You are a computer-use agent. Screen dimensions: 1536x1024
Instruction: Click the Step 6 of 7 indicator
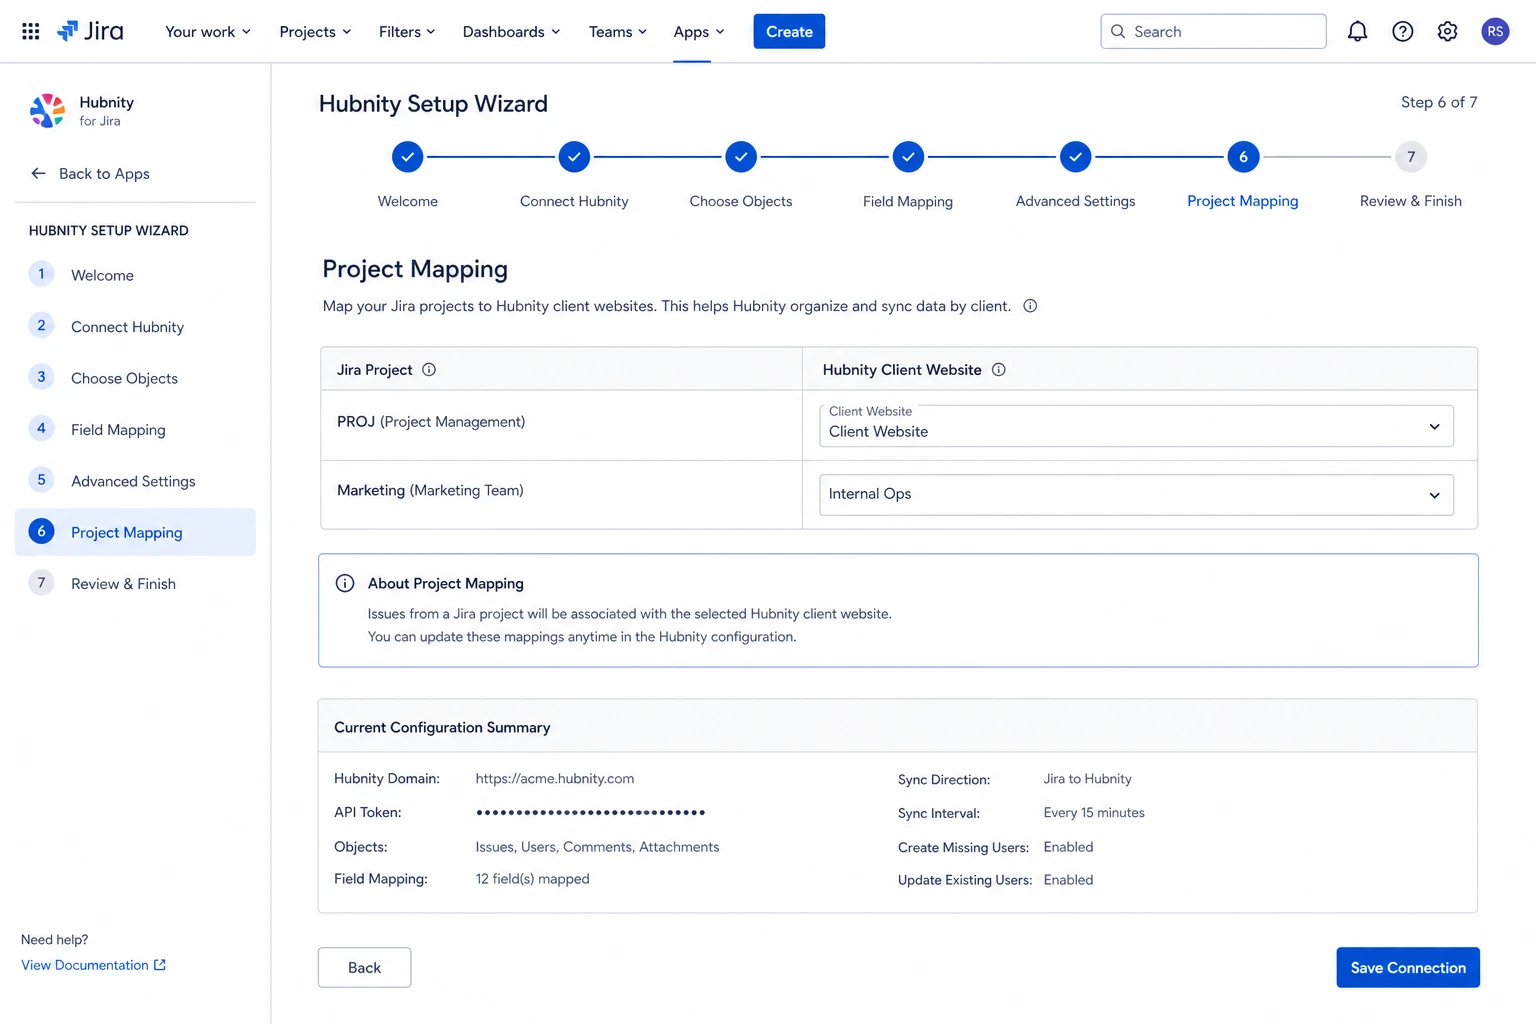[1439, 102]
